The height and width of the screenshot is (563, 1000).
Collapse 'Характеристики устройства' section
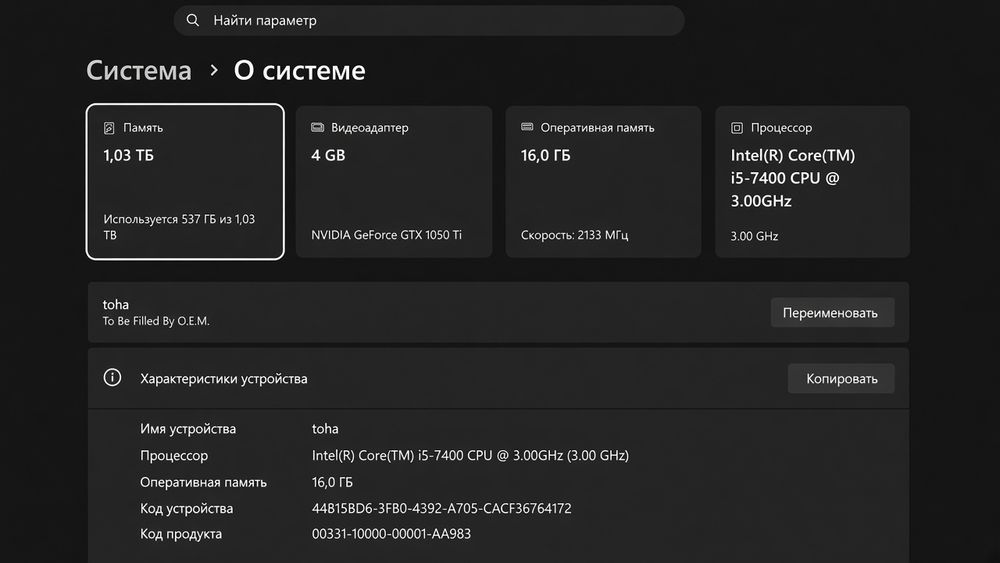point(498,378)
